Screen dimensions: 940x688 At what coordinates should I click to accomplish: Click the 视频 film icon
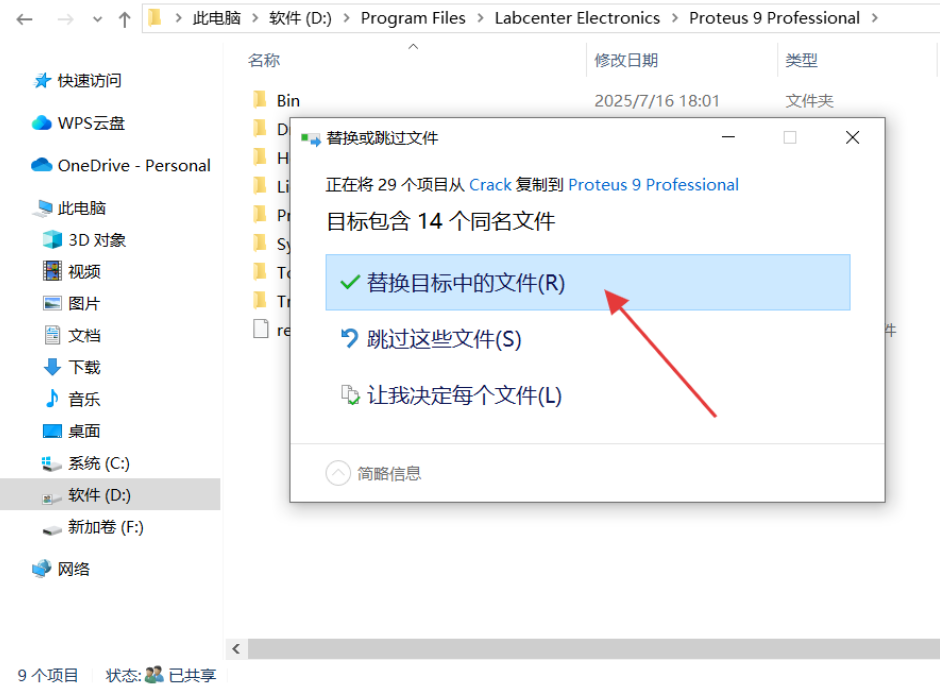(52, 271)
